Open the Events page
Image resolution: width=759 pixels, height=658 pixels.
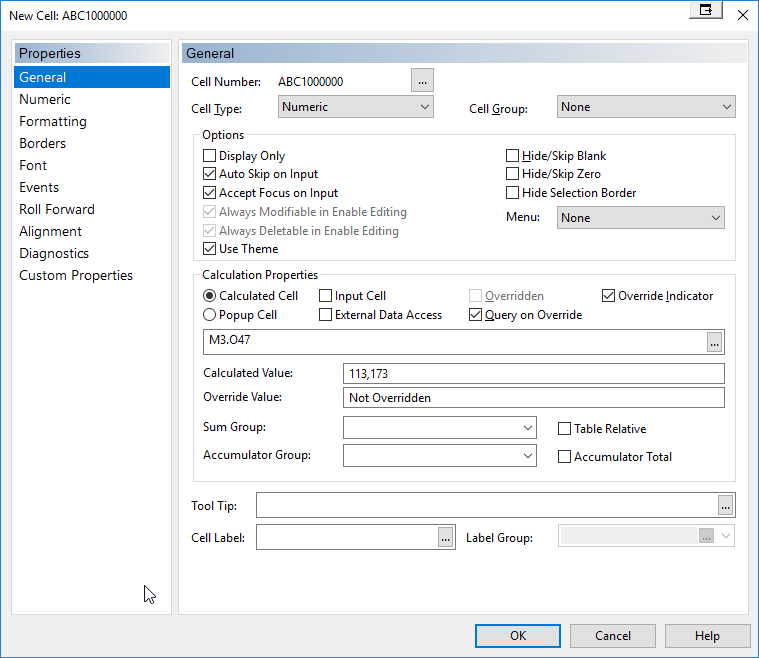point(92,187)
